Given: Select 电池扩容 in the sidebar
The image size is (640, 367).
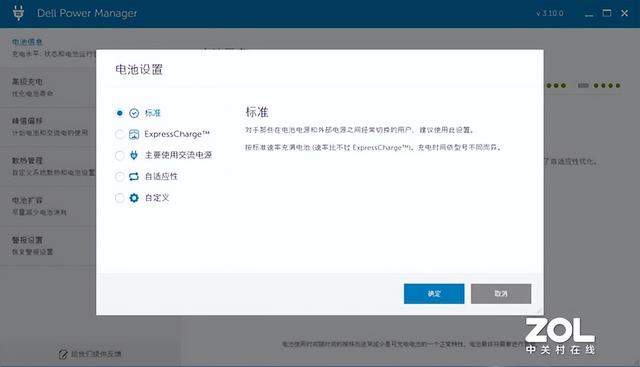Looking at the screenshot, I should (48, 206).
